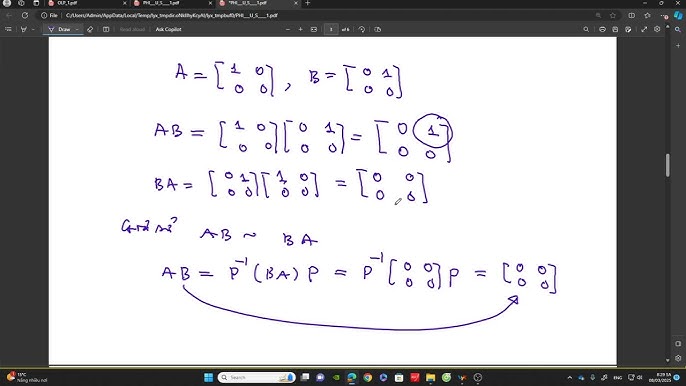Open the find in PDF search icon
This screenshot has height=386, width=686.
(586, 29)
